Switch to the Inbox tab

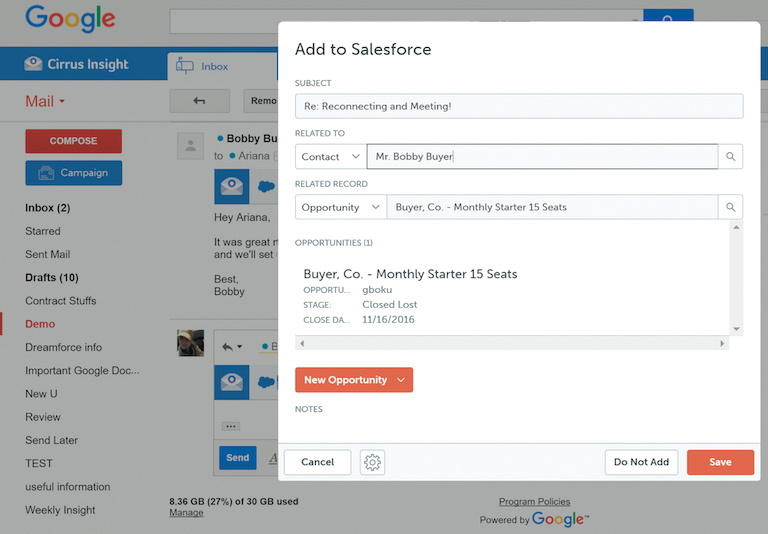(x=214, y=67)
